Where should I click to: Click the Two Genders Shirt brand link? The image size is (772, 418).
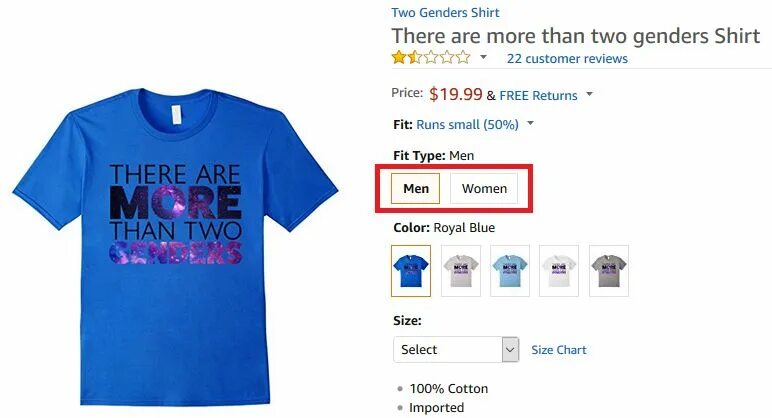(445, 12)
